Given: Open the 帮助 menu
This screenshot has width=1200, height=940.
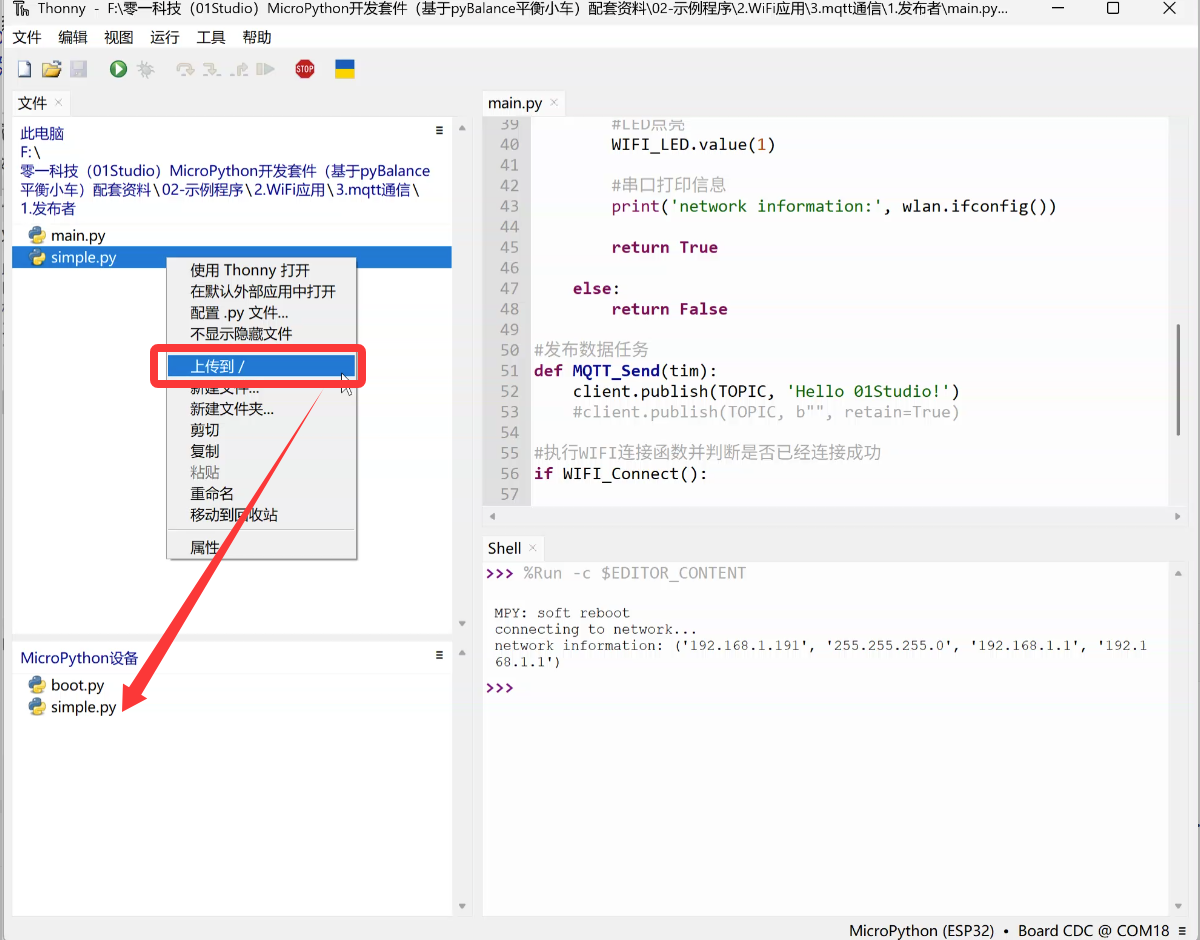Looking at the screenshot, I should (257, 37).
